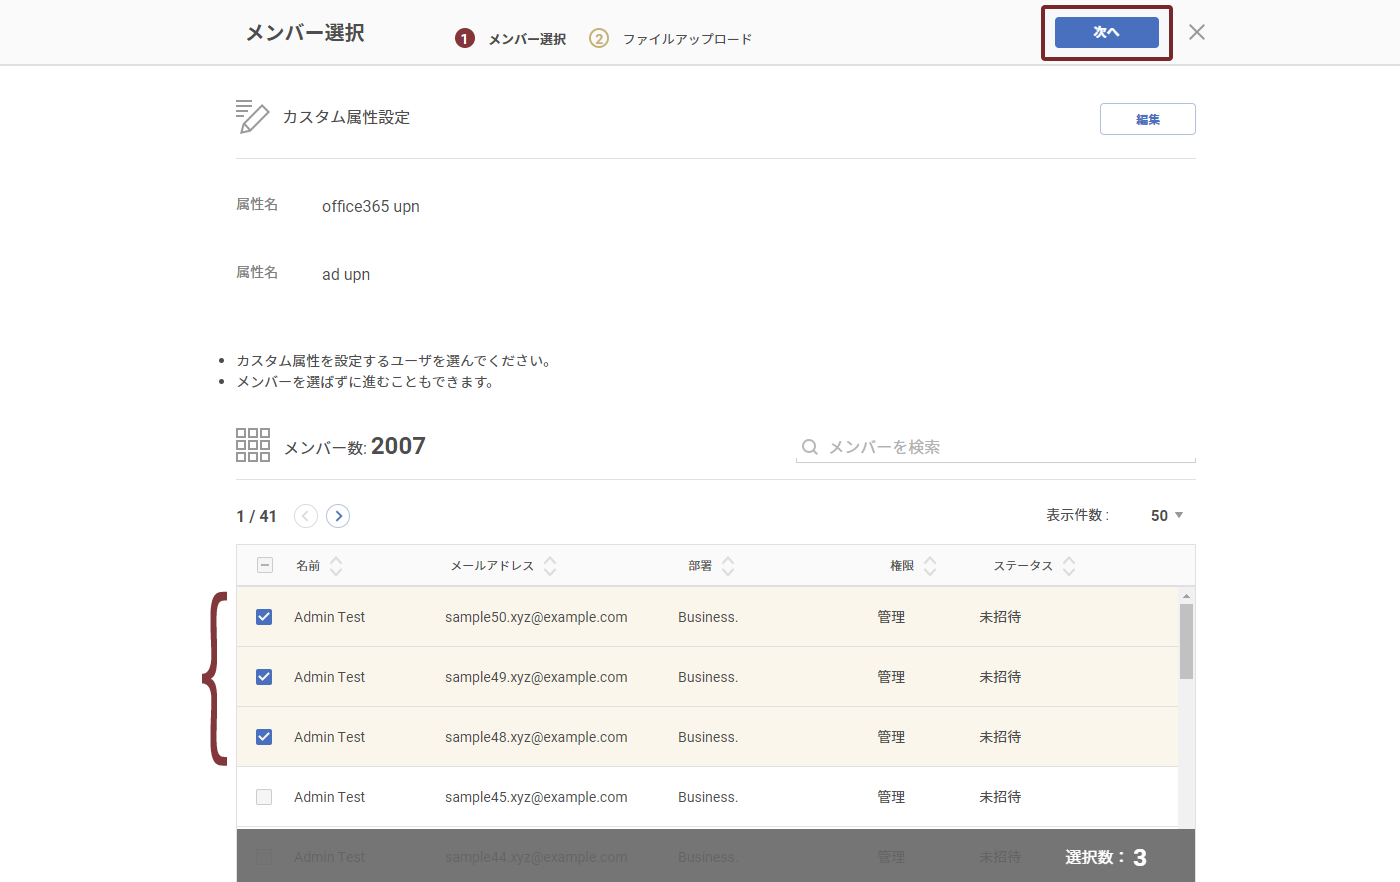This screenshot has height=882, width=1400.
Task: Sort by 名前 column arrows
Action: click(336, 566)
